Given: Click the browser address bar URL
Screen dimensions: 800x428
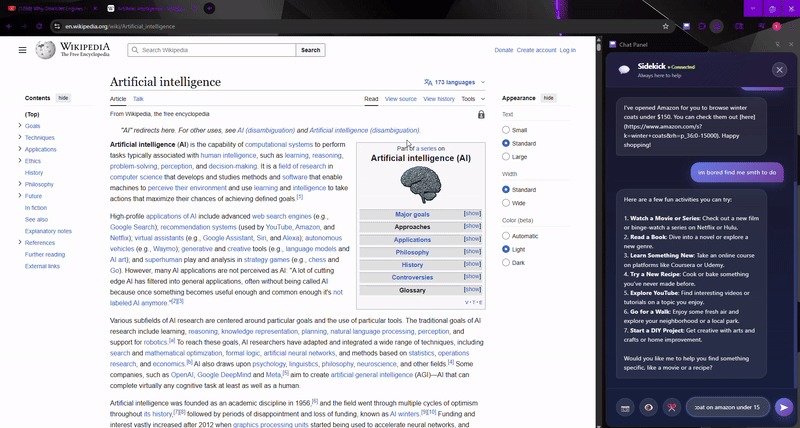Looking at the screenshot, I should 120,26.
